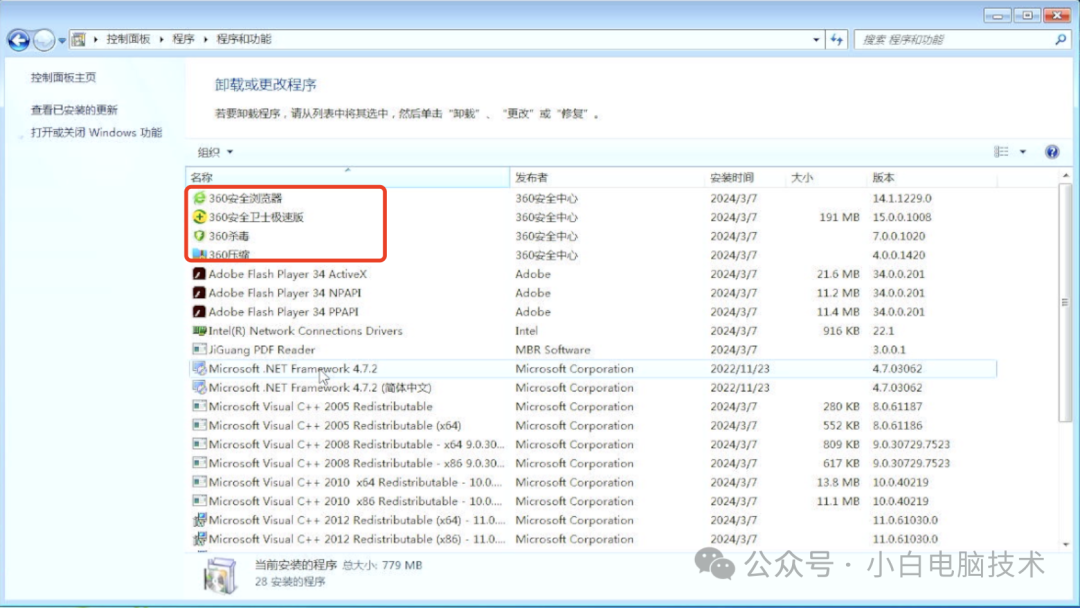The image size is (1080, 608).
Task: Select Adobe Flash Player 34 ActiveX entry
Action: (593, 274)
